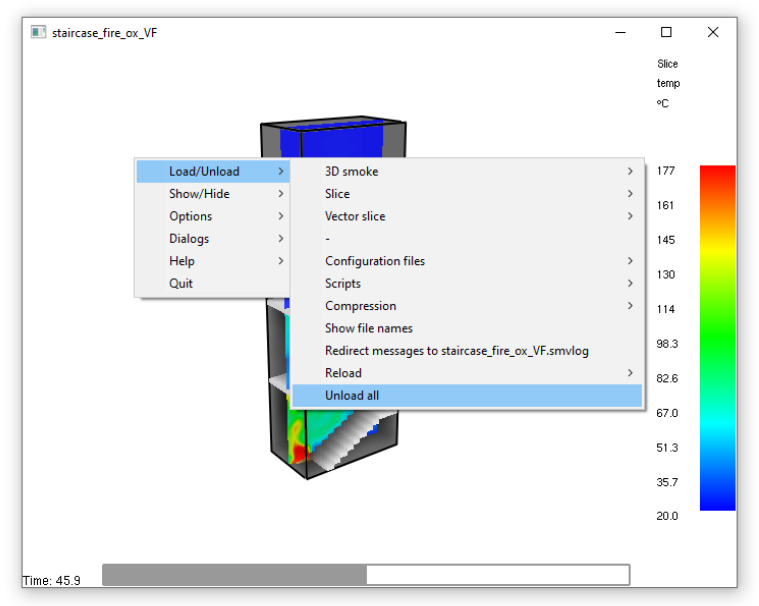
Task: Click the 82.6 colorbar label
Action: 667,379
